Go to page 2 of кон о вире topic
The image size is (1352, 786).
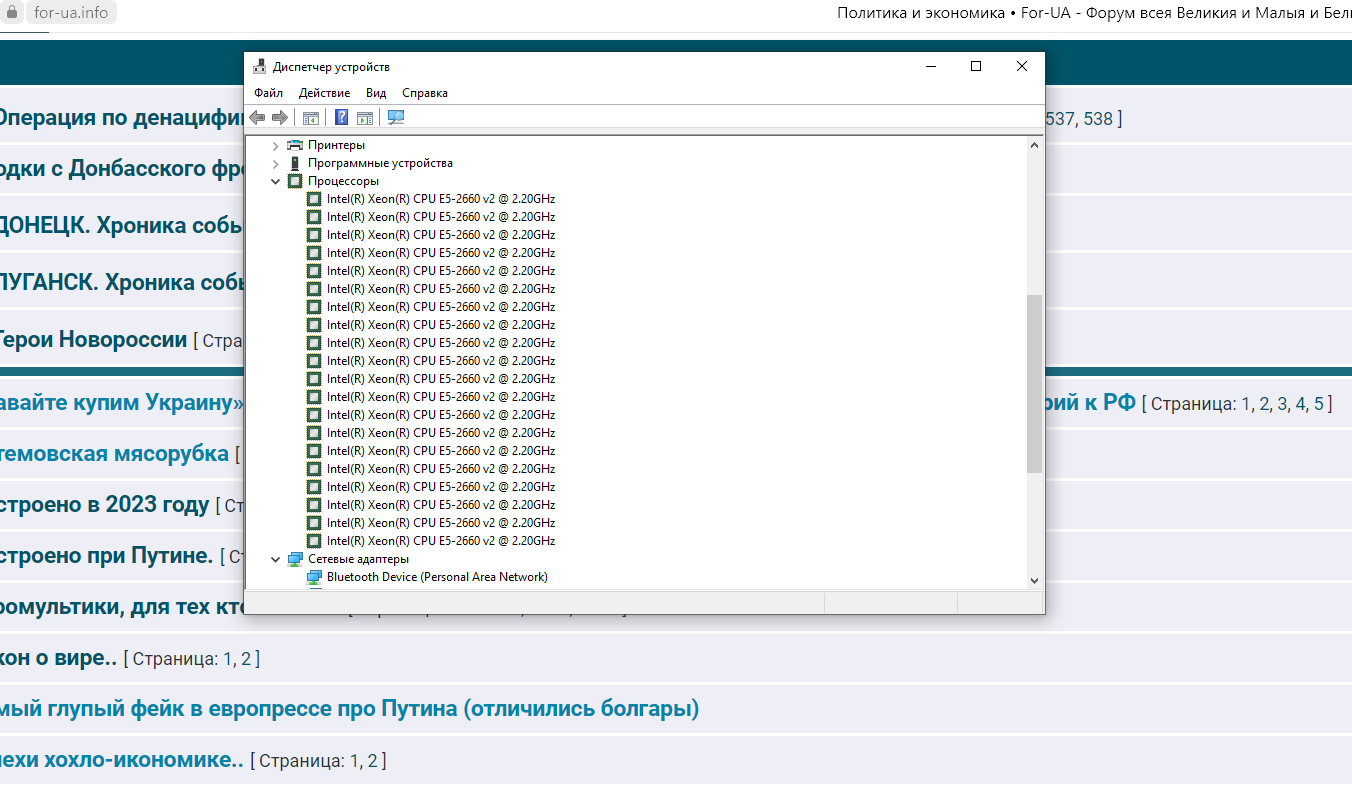pos(246,659)
